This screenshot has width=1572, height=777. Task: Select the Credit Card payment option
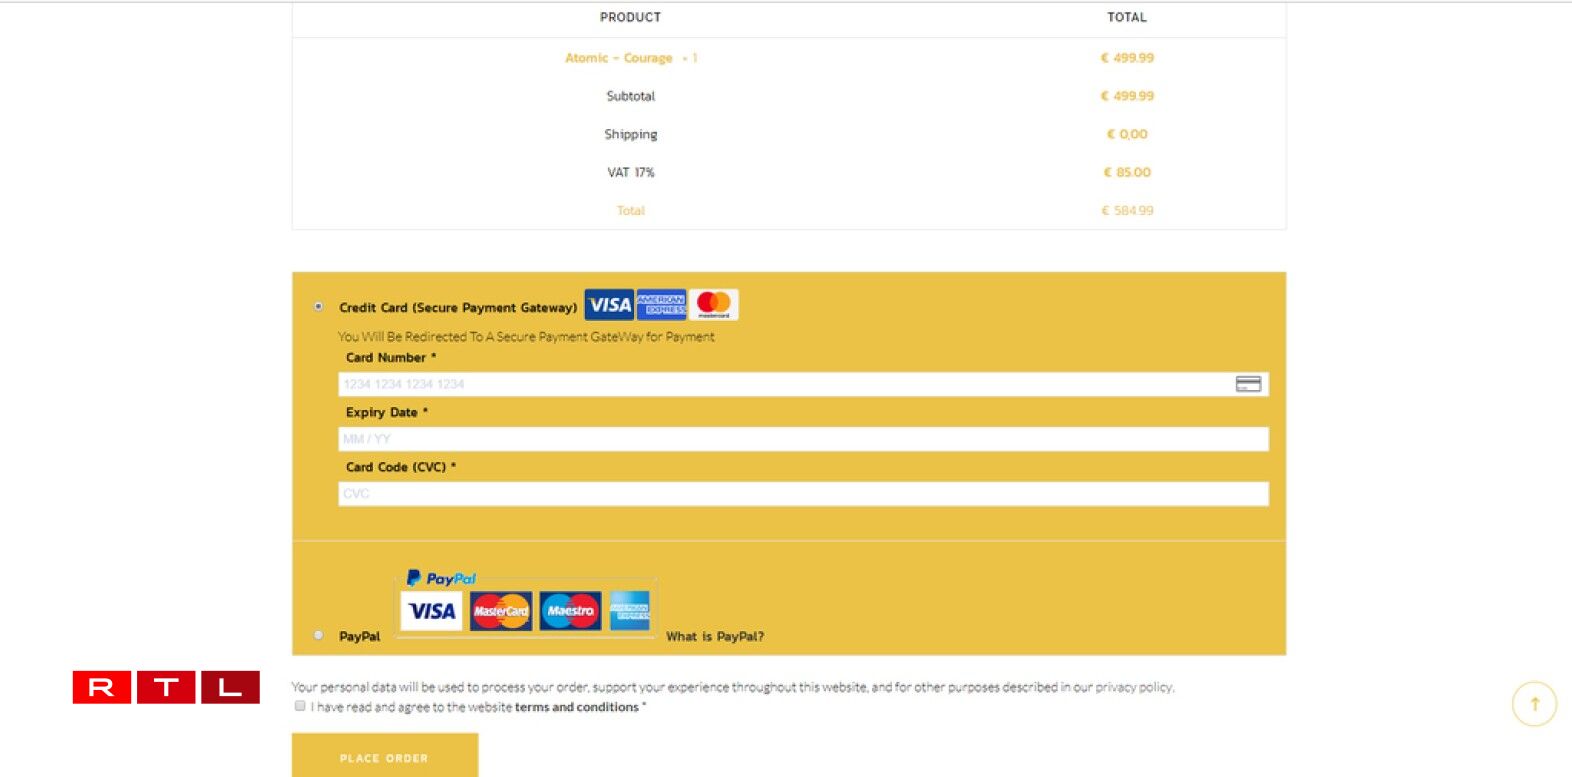tap(319, 306)
